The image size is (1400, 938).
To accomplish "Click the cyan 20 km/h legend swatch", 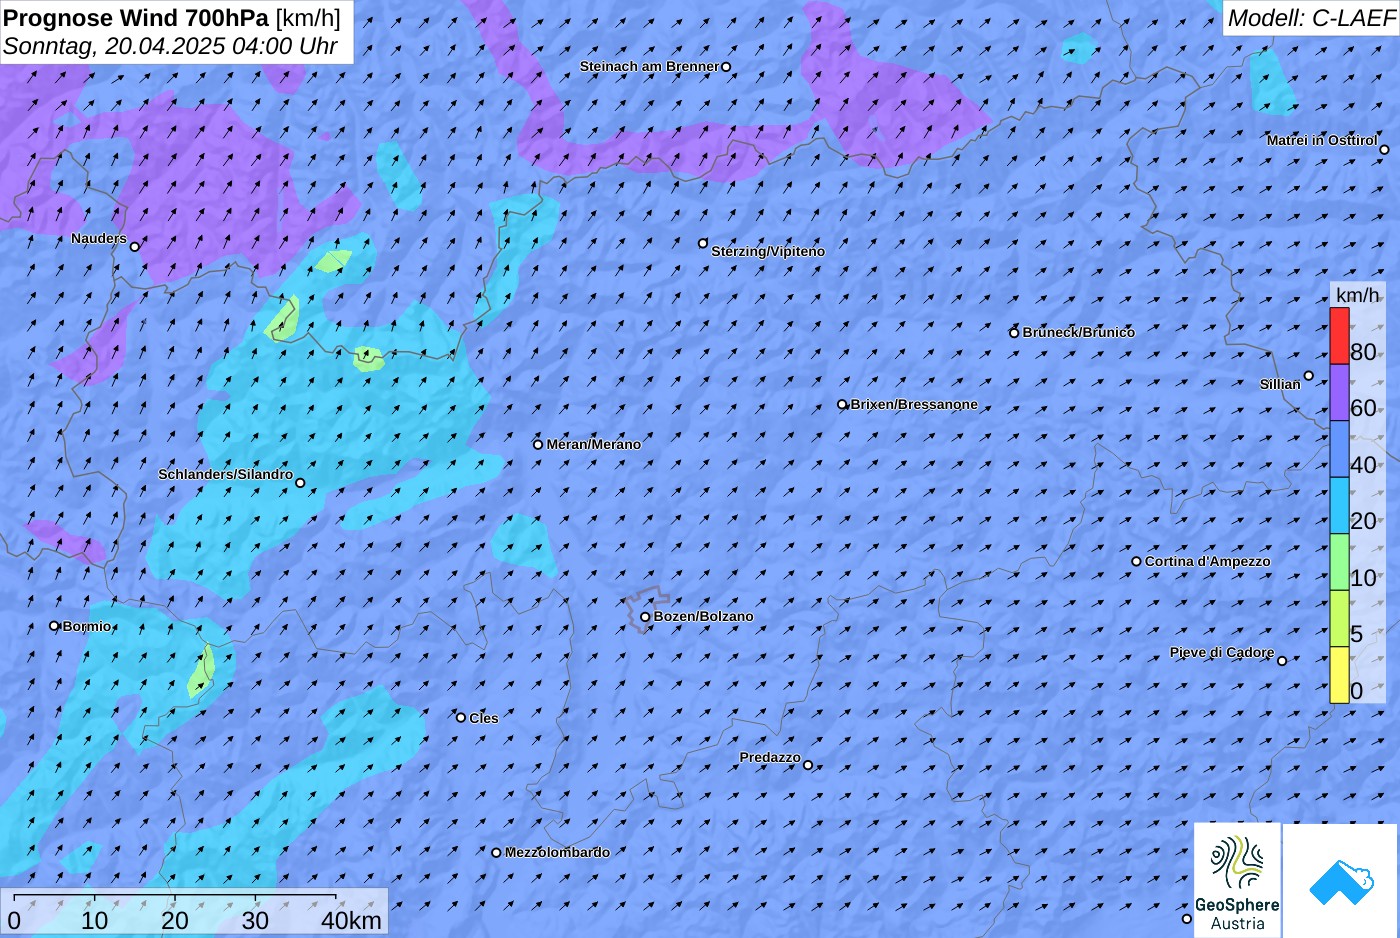I will click(x=1339, y=505).
